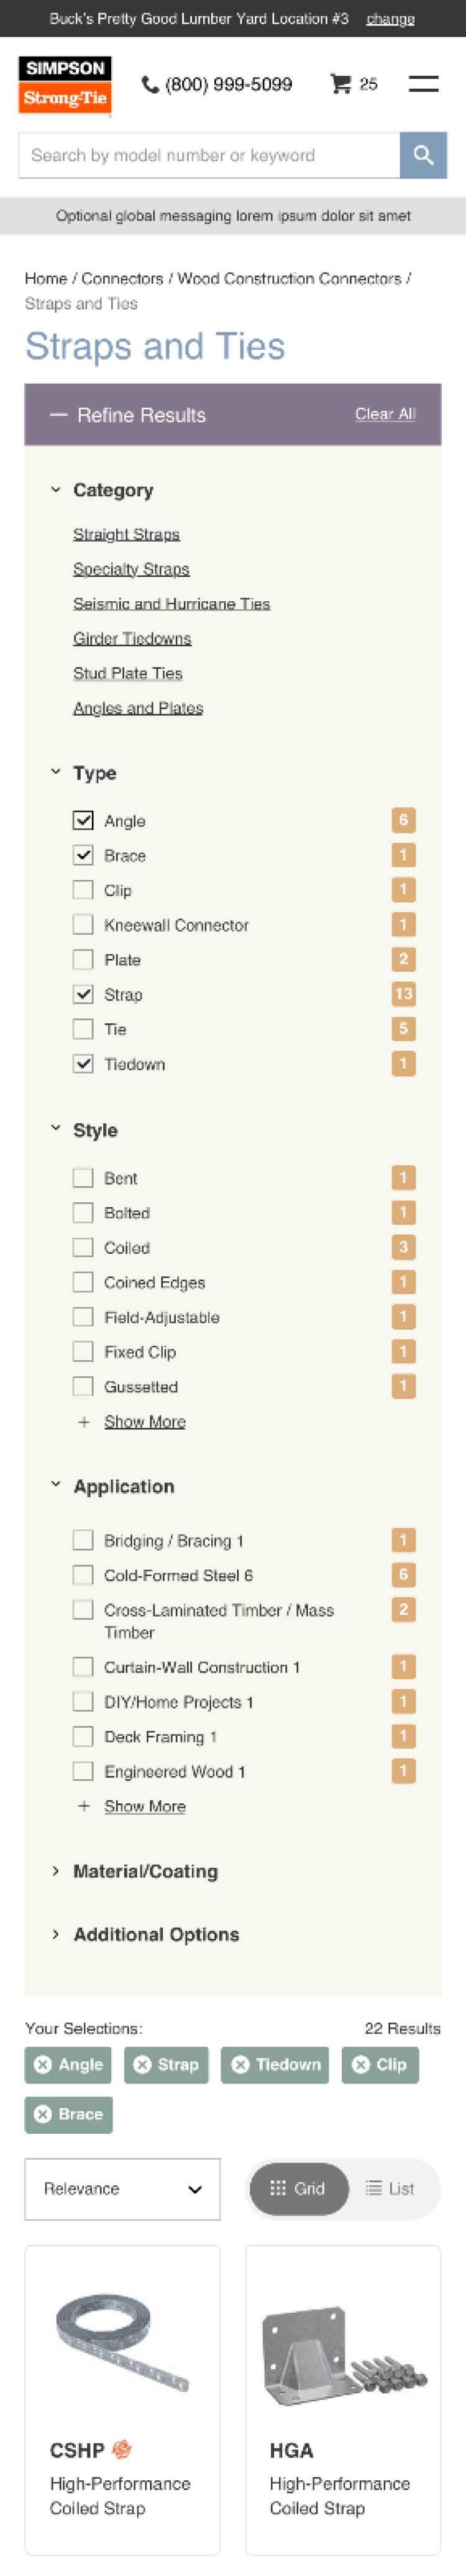Enable the Coiled style checkbox
This screenshot has height=2576, width=466.
click(84, 1248)
